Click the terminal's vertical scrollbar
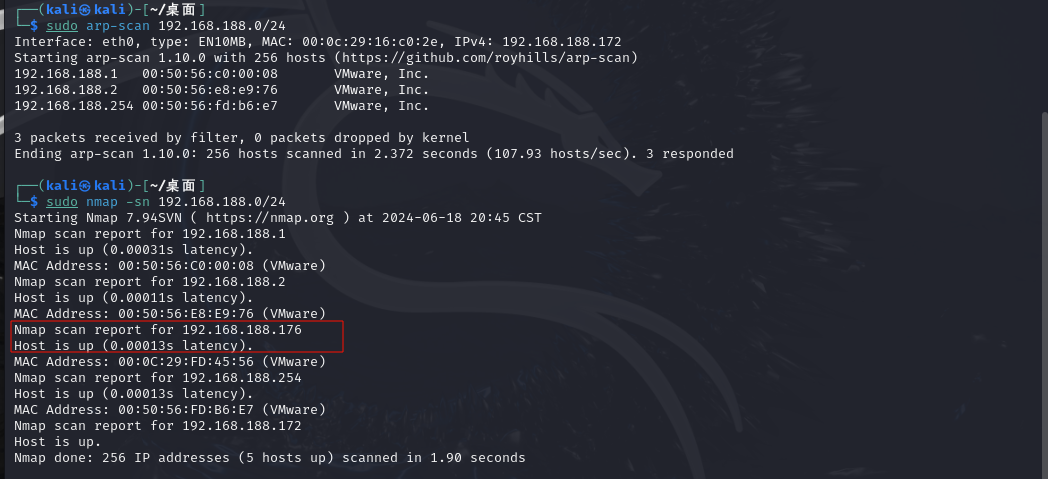 [x=1044, y=294]
